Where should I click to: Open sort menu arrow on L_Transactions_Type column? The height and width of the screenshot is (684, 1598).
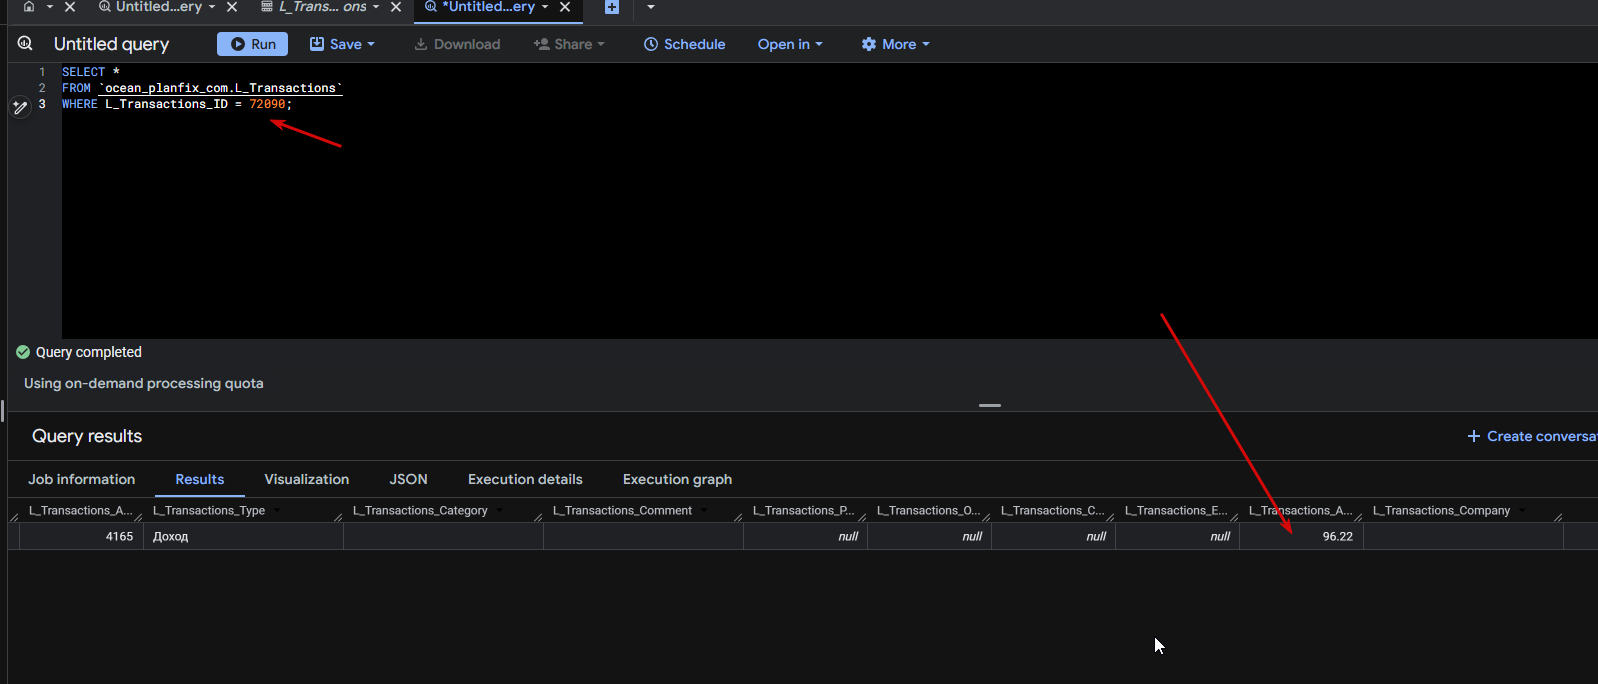click(277, 510)
